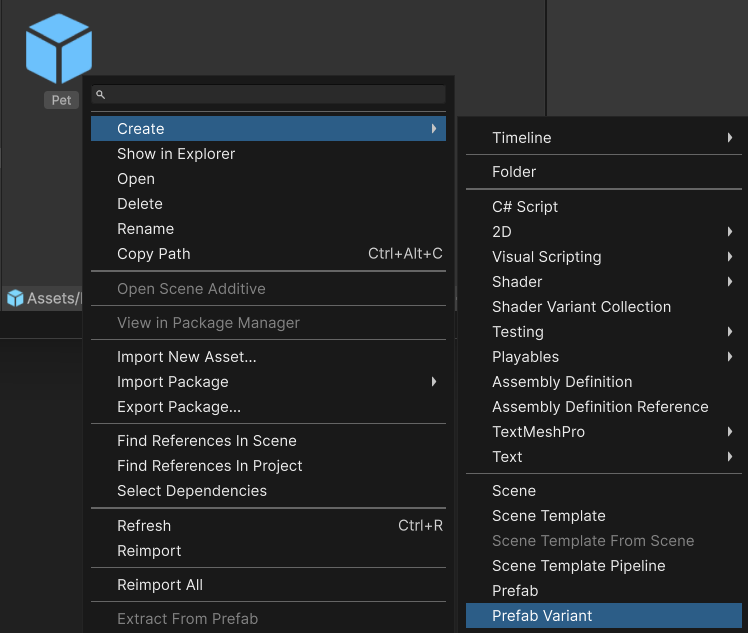Select Find References In Scene
Image resolution: width=748 pixels, height=633 pixels.
click(x=268, y=441)
